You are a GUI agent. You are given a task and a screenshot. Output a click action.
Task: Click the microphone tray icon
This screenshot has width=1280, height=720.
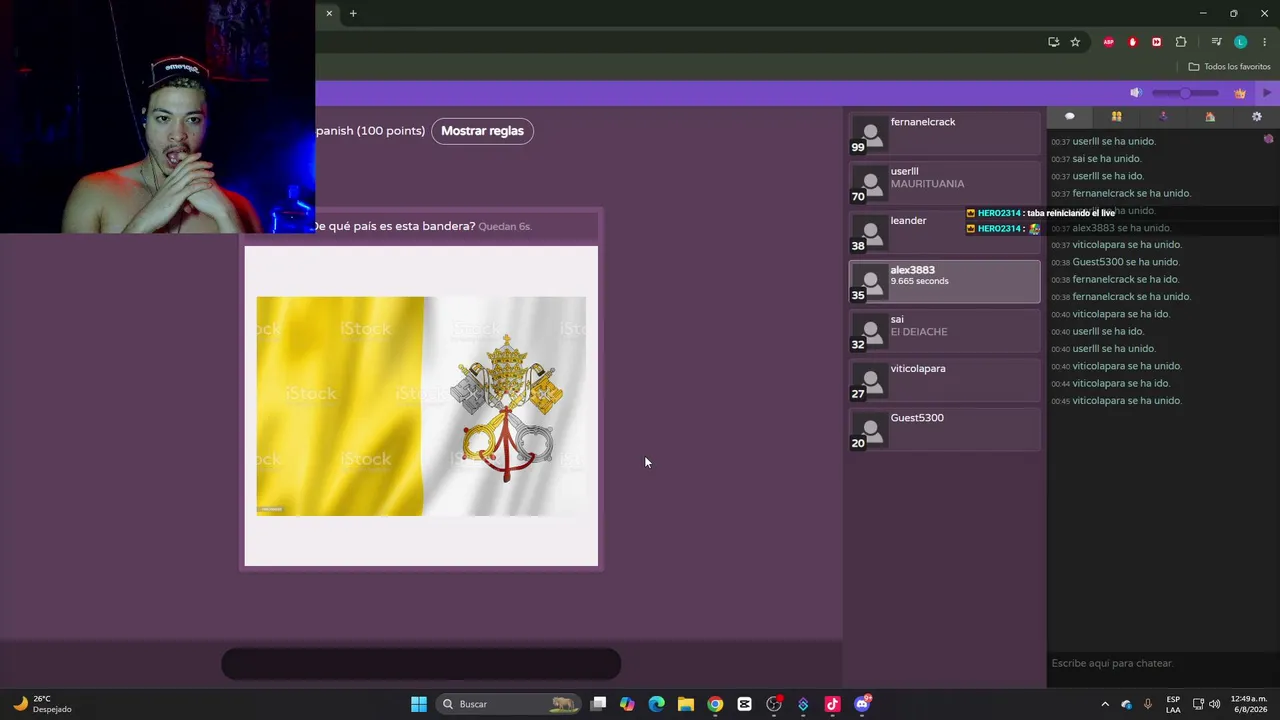point(1147,704)
